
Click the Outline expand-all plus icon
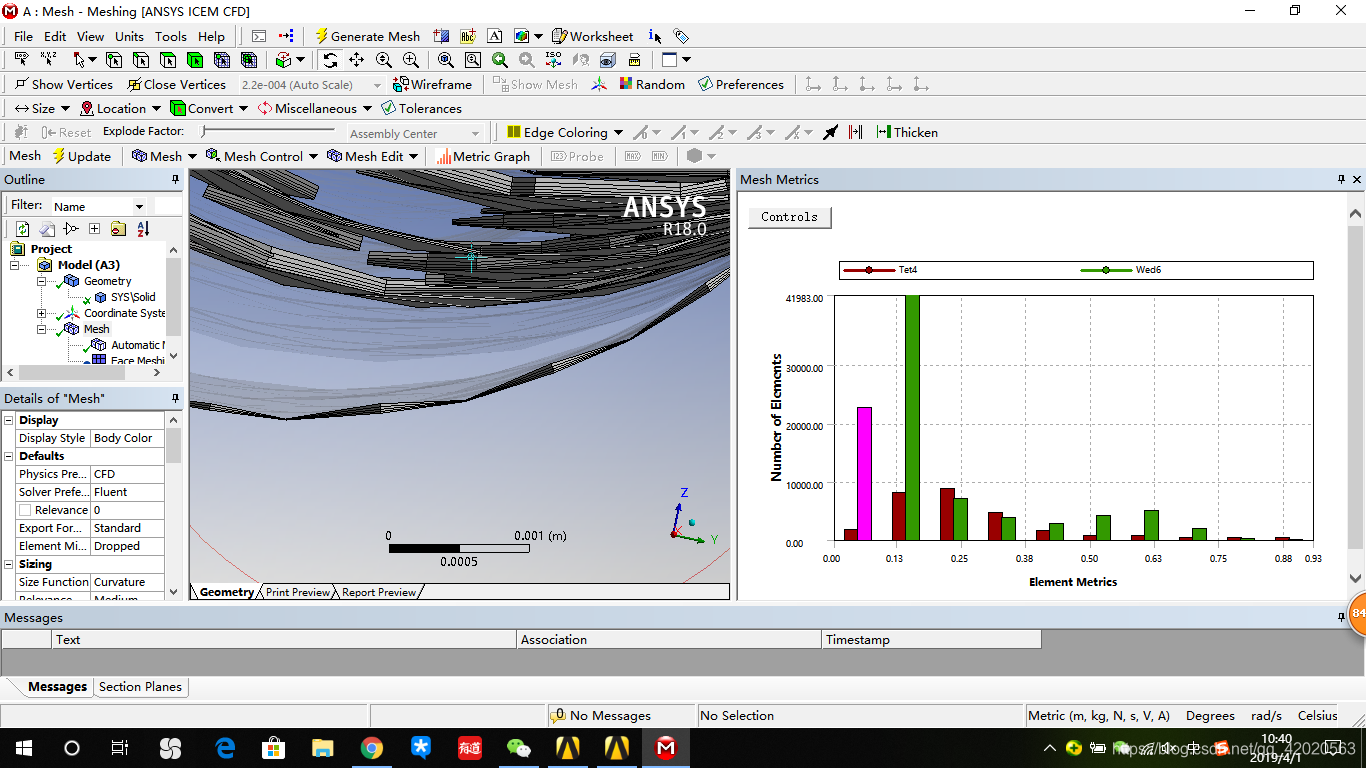click(94, 229)
